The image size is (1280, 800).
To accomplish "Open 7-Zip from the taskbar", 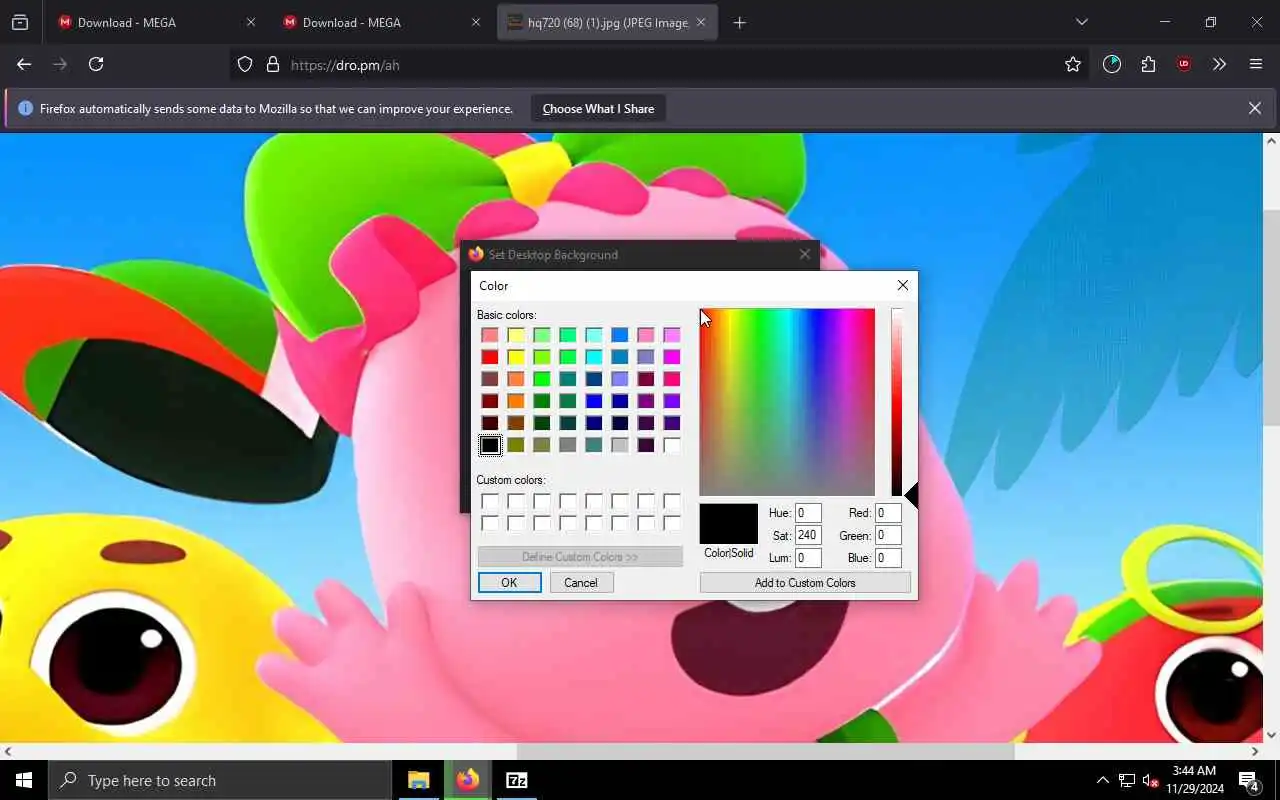I will 516,780.
